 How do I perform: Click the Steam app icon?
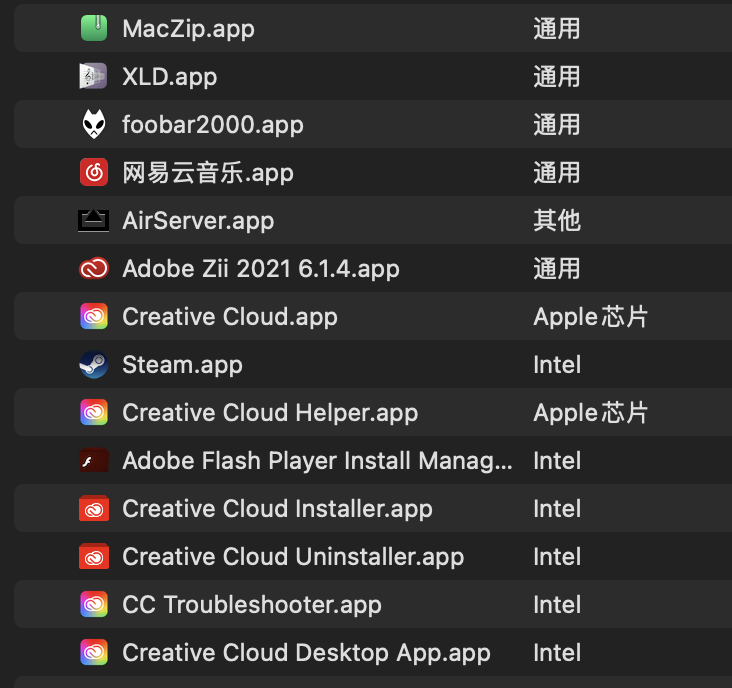[93, 365]
